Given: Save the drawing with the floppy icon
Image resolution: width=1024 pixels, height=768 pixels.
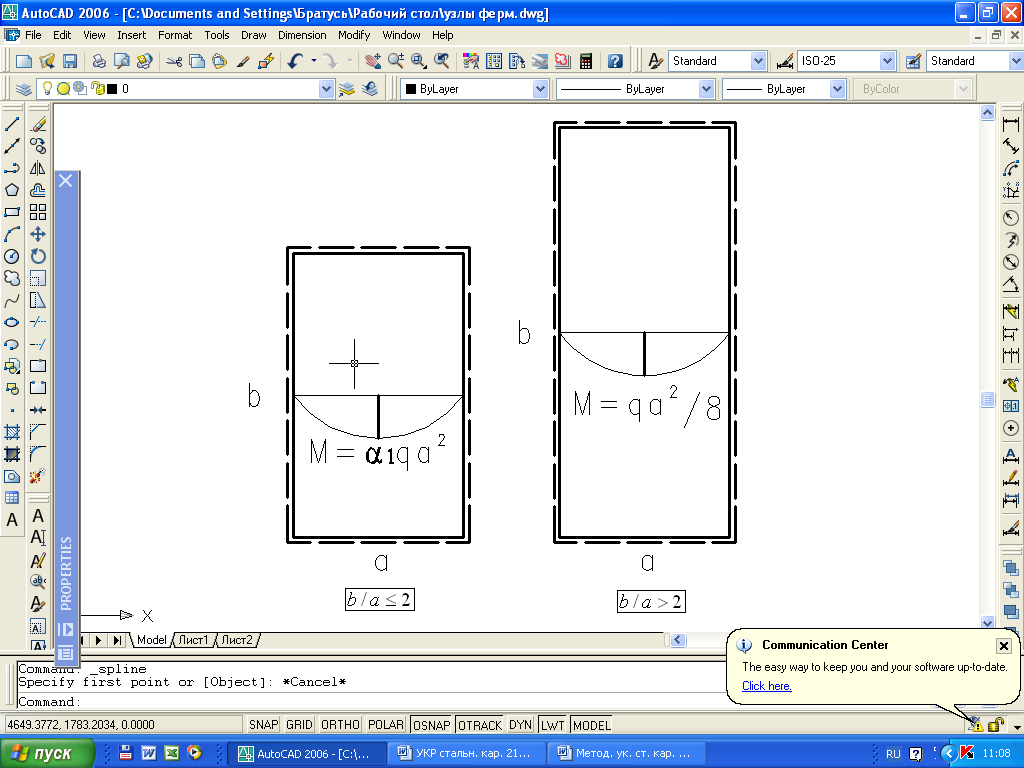Looking at the screenshot, I should (69, 61).
